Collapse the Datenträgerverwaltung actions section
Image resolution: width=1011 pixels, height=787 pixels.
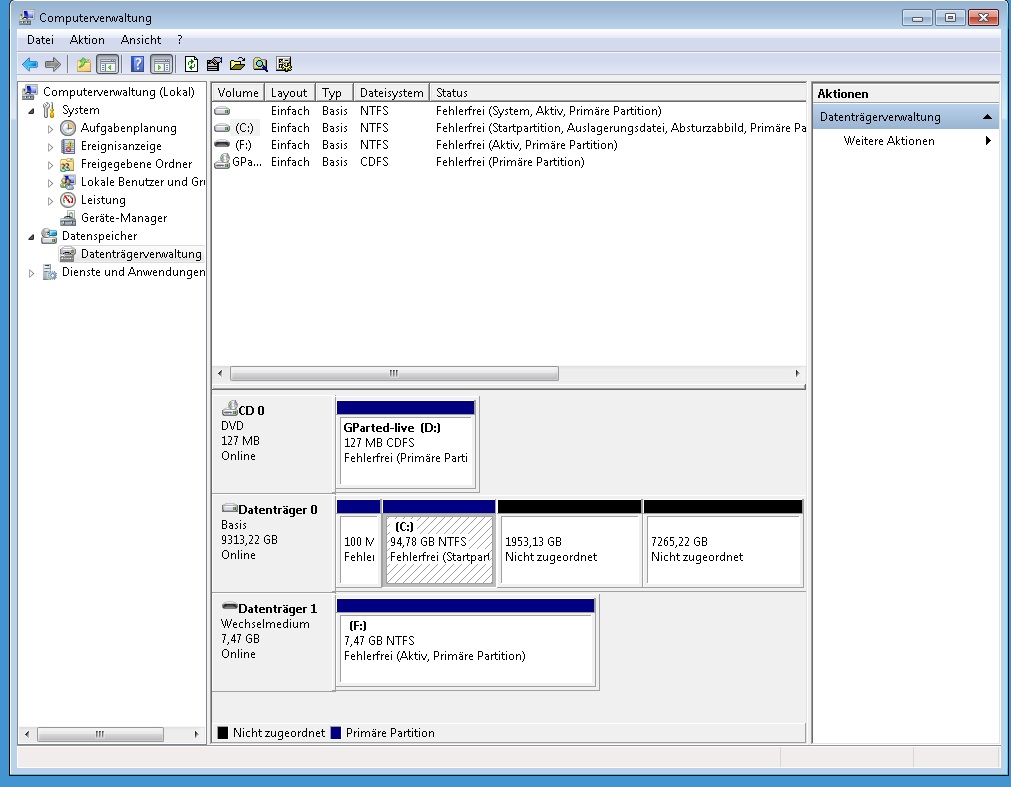986,117
